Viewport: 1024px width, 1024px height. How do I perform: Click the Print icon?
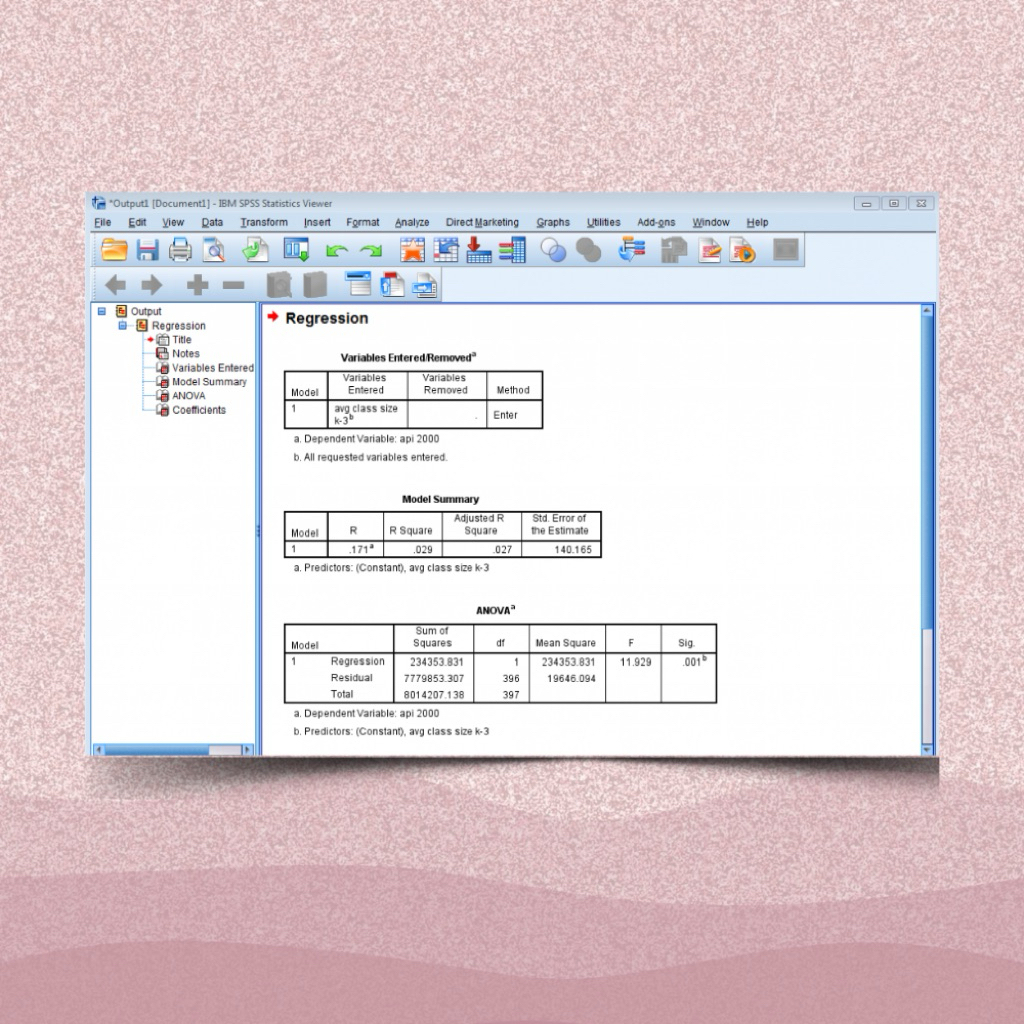(180, 249)
